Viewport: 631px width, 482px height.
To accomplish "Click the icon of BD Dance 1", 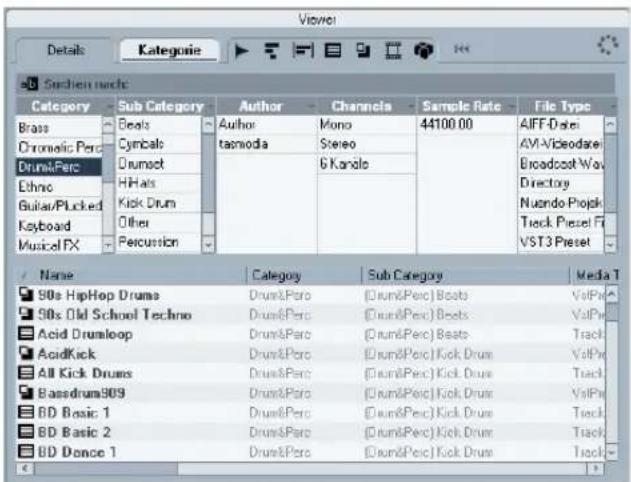I will coord(26,451).
